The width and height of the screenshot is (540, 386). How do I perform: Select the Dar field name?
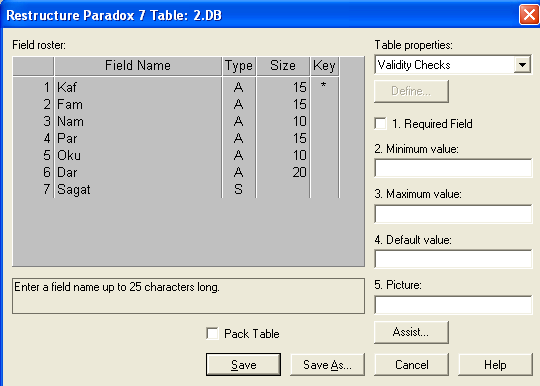click(x=138, y=172)
